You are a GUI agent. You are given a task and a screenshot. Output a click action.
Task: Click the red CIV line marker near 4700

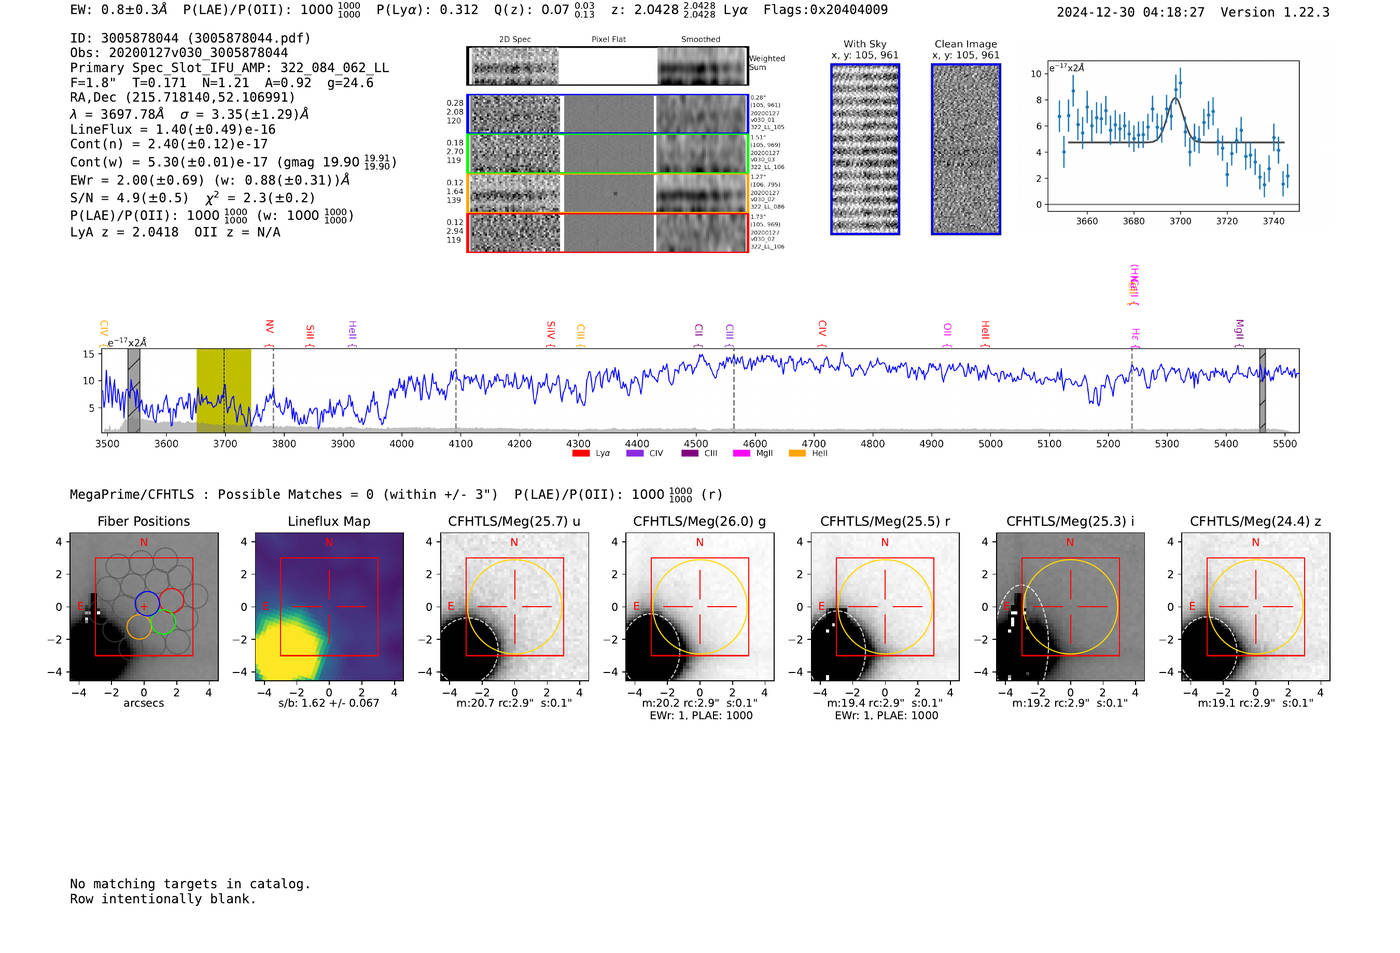coord(822,333)
